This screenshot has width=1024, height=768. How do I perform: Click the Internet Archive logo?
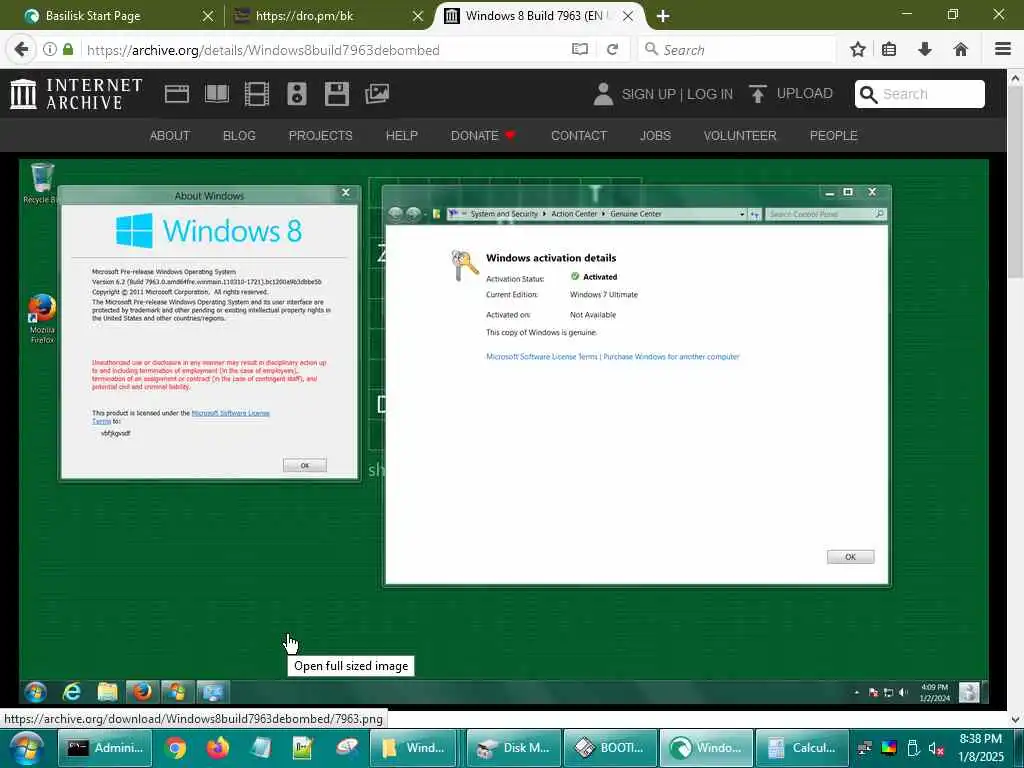coord(76,94)
